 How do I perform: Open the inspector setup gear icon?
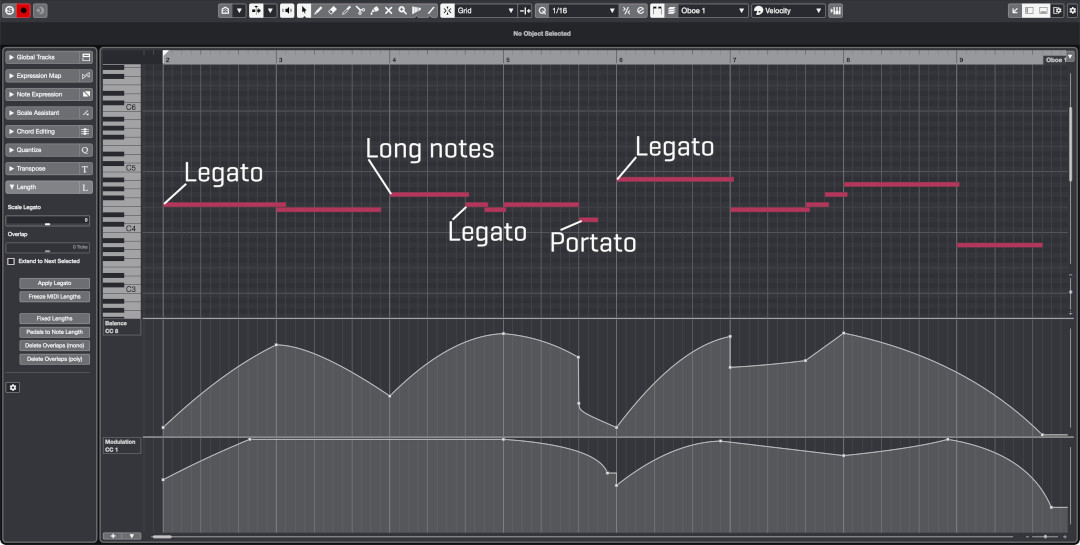pyautogui.click(x=12, y=388)
